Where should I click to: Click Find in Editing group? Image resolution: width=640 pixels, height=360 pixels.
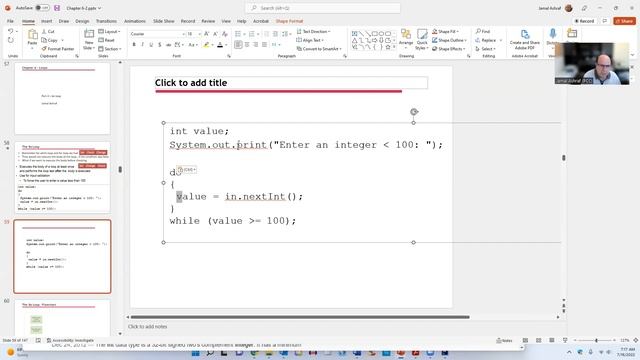483,31
